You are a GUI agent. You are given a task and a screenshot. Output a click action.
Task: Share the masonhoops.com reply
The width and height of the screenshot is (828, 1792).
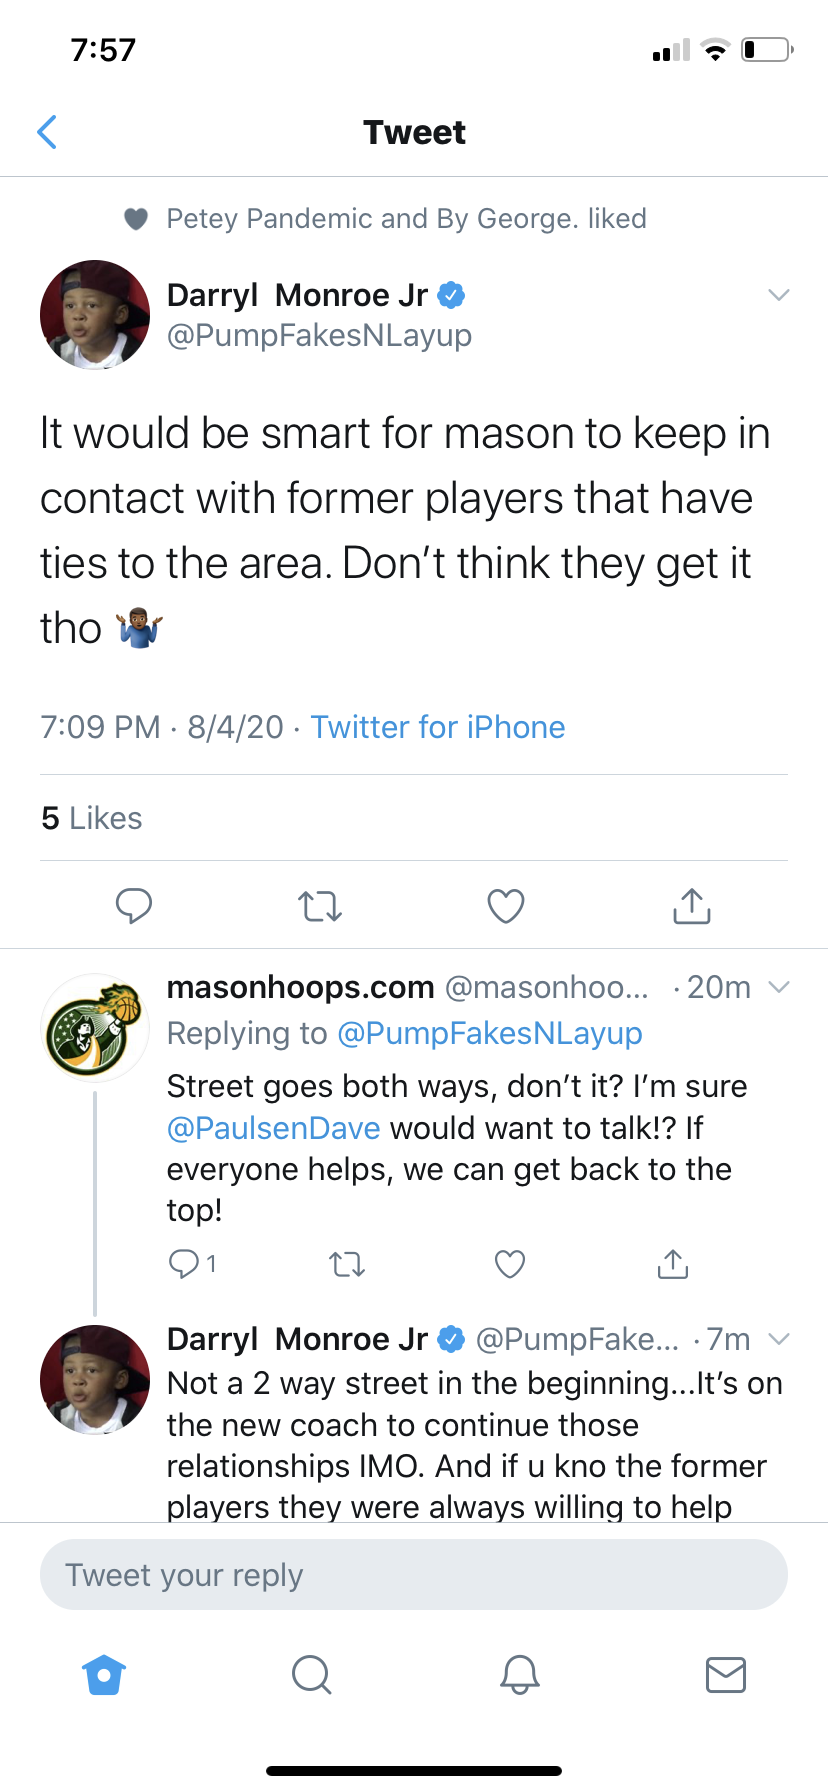(673, 1264)
